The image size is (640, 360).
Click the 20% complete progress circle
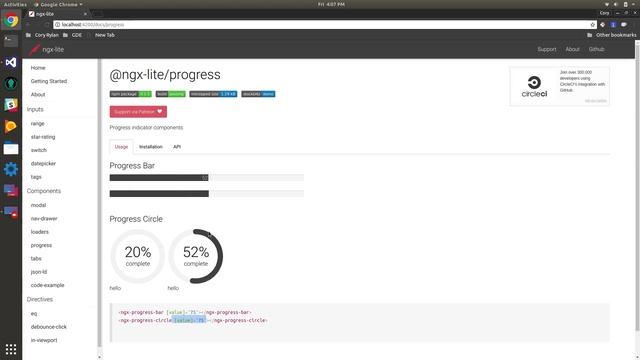(138, 256)
